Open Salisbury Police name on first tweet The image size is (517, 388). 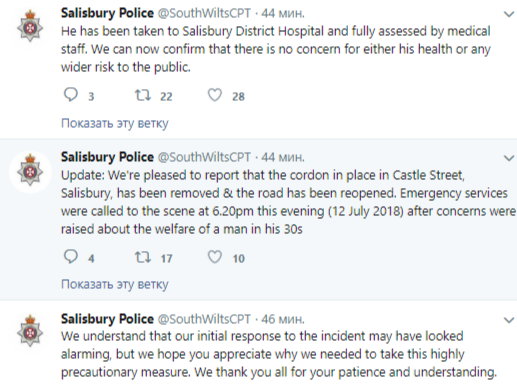coord(107,13)
